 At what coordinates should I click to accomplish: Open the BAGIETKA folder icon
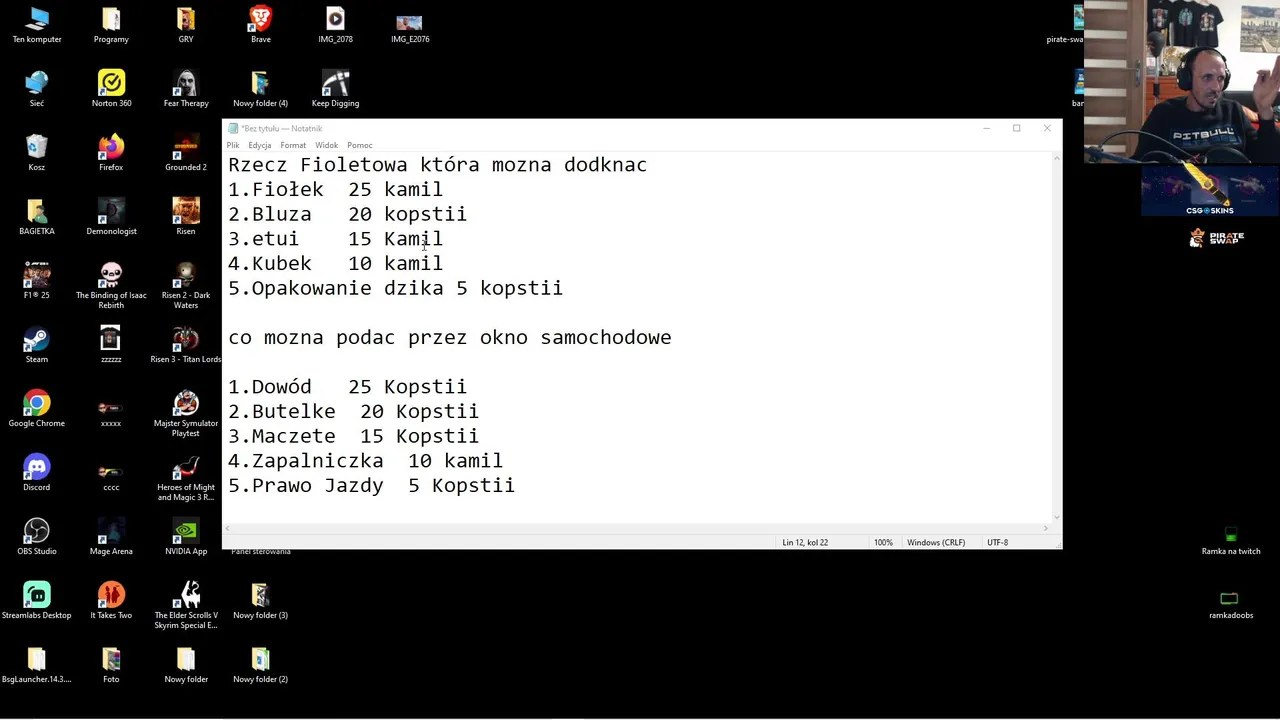37,217
